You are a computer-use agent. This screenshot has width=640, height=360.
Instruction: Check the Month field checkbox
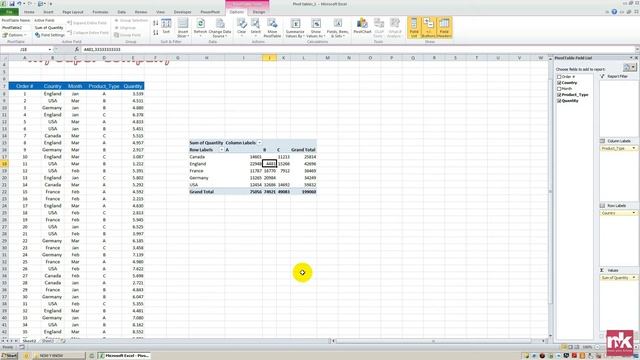tap(559, 89)
